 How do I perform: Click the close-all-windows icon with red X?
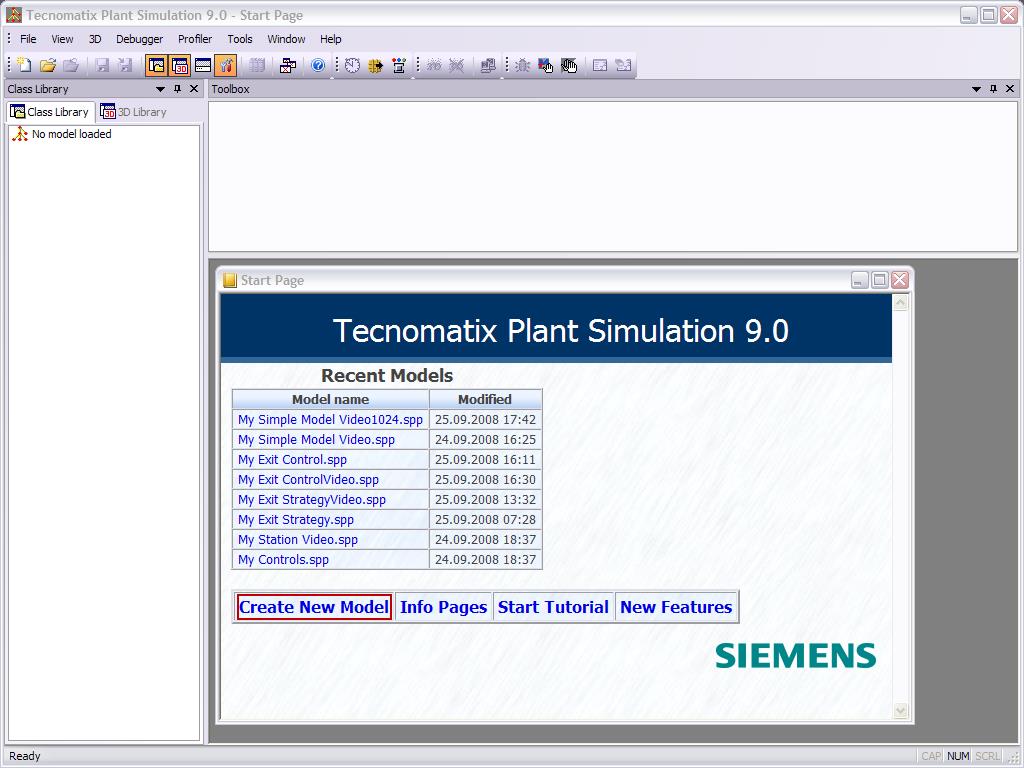[x=288, y=65]
